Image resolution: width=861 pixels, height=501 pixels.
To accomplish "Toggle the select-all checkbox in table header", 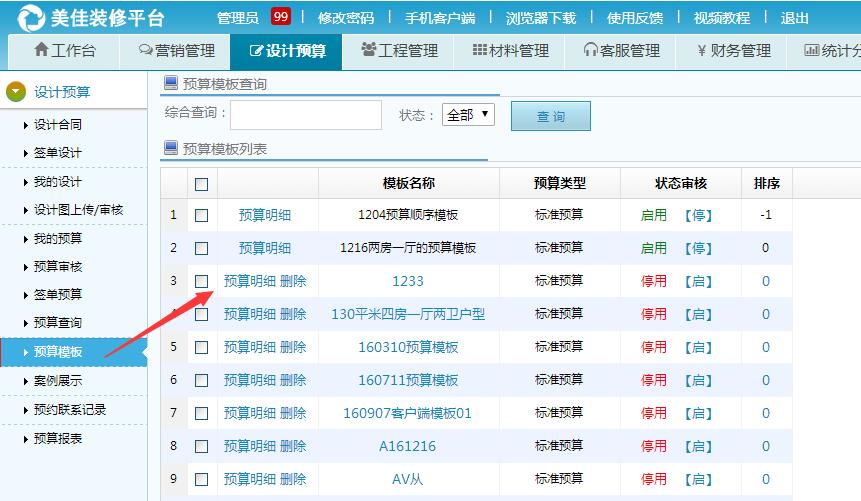I will (202, 184).
